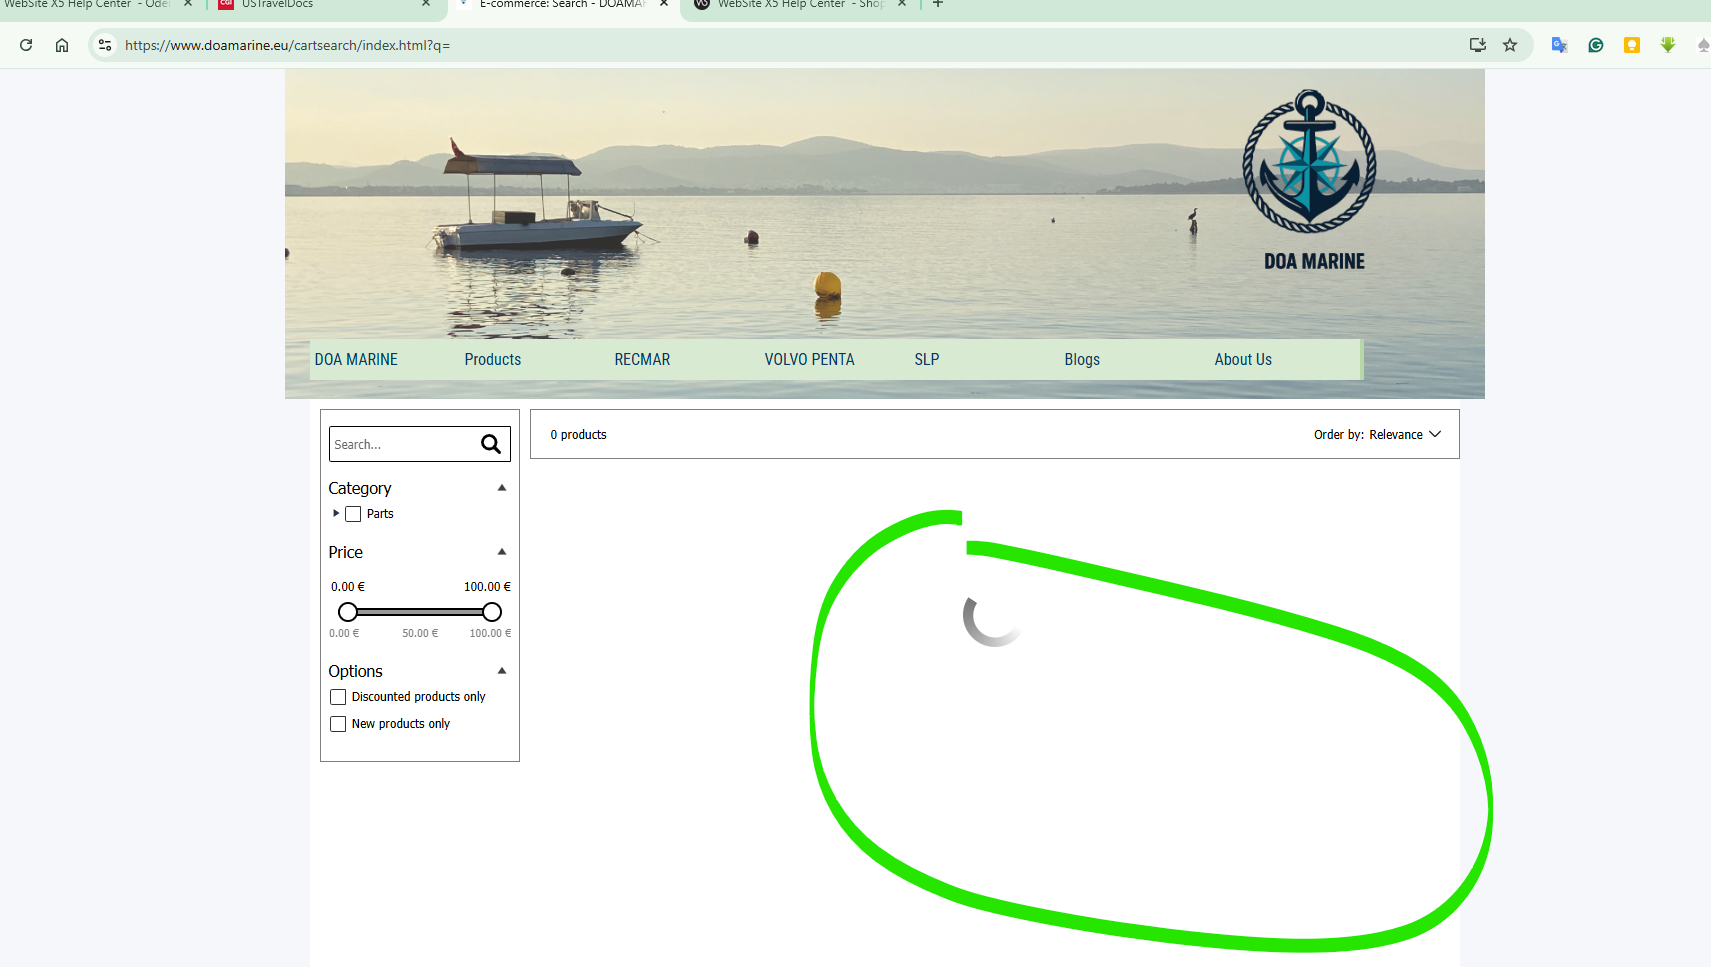1711x967 pixels.
Task: Bookmark this page with the star icon
Action: (x=1510, y=45)
